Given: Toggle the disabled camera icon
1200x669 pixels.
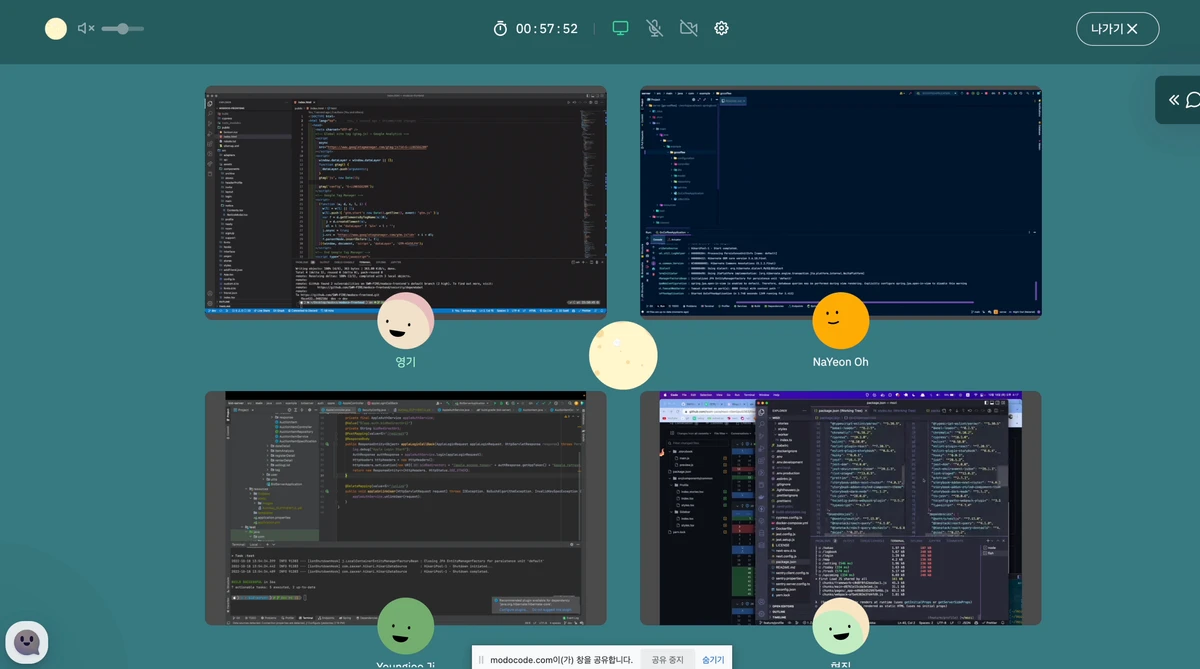Looking at the screenshot, I should click(688, 28).
